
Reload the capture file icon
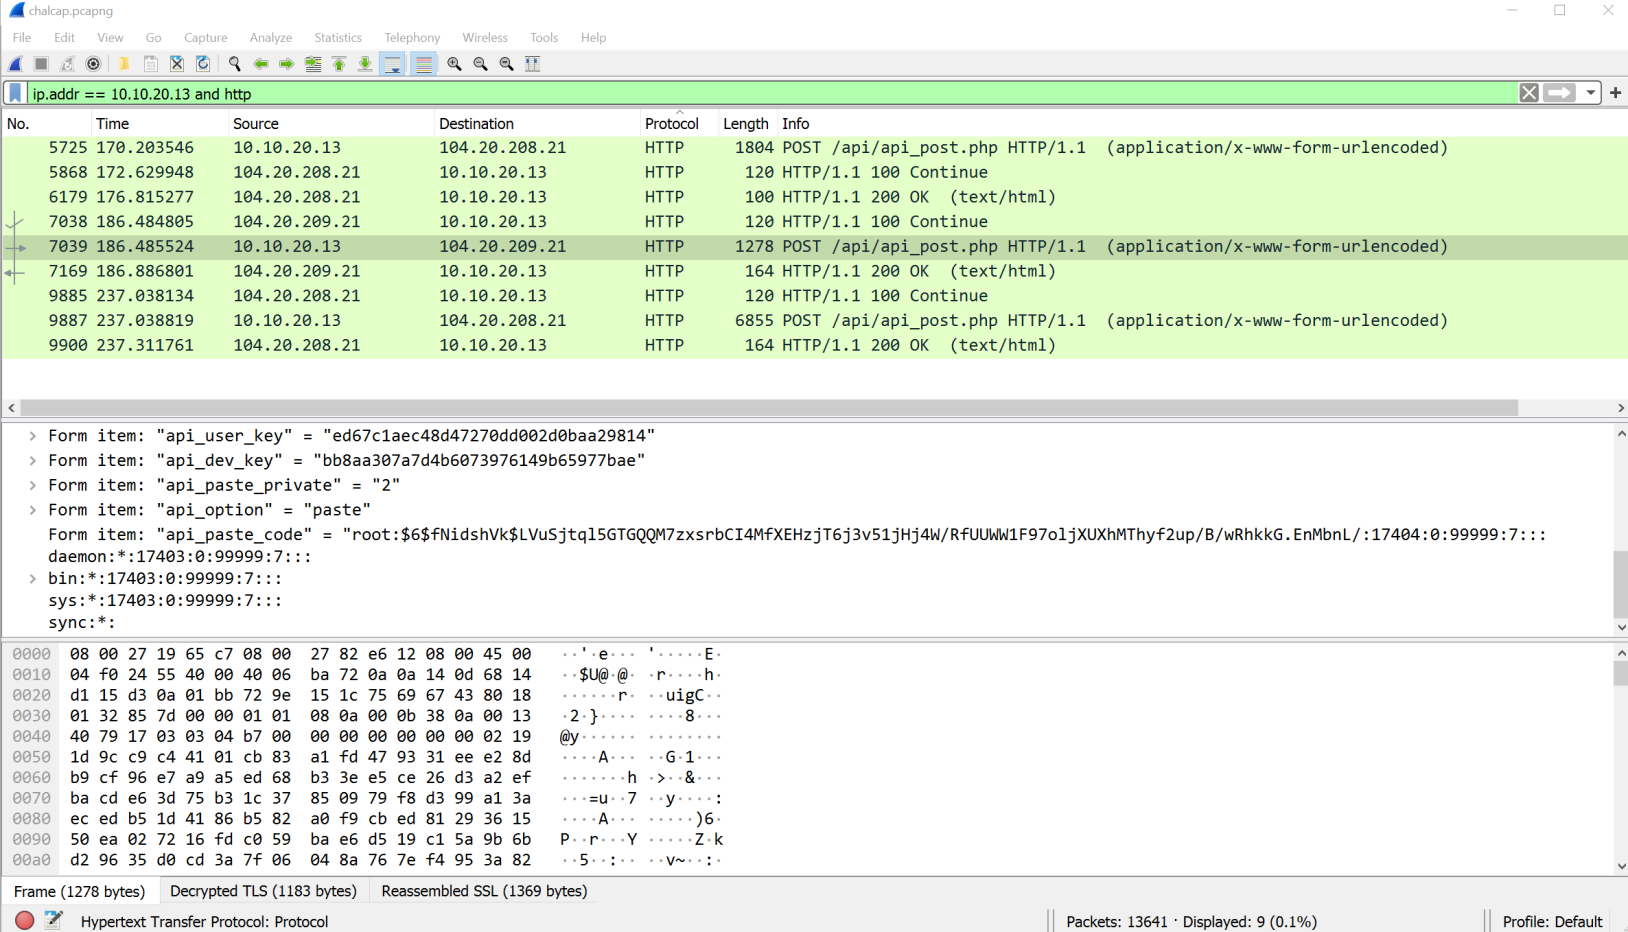click(203, 64)
